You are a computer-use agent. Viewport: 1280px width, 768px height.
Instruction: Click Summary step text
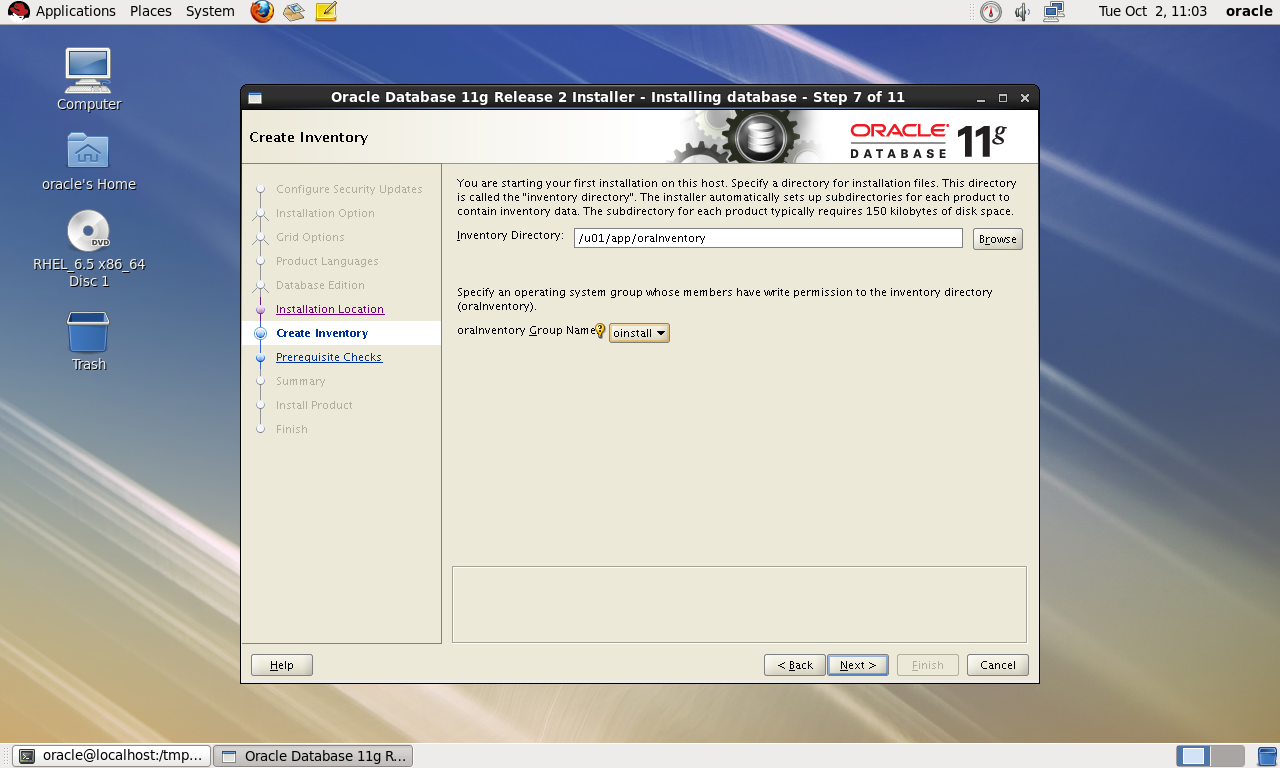click(300, 381)
